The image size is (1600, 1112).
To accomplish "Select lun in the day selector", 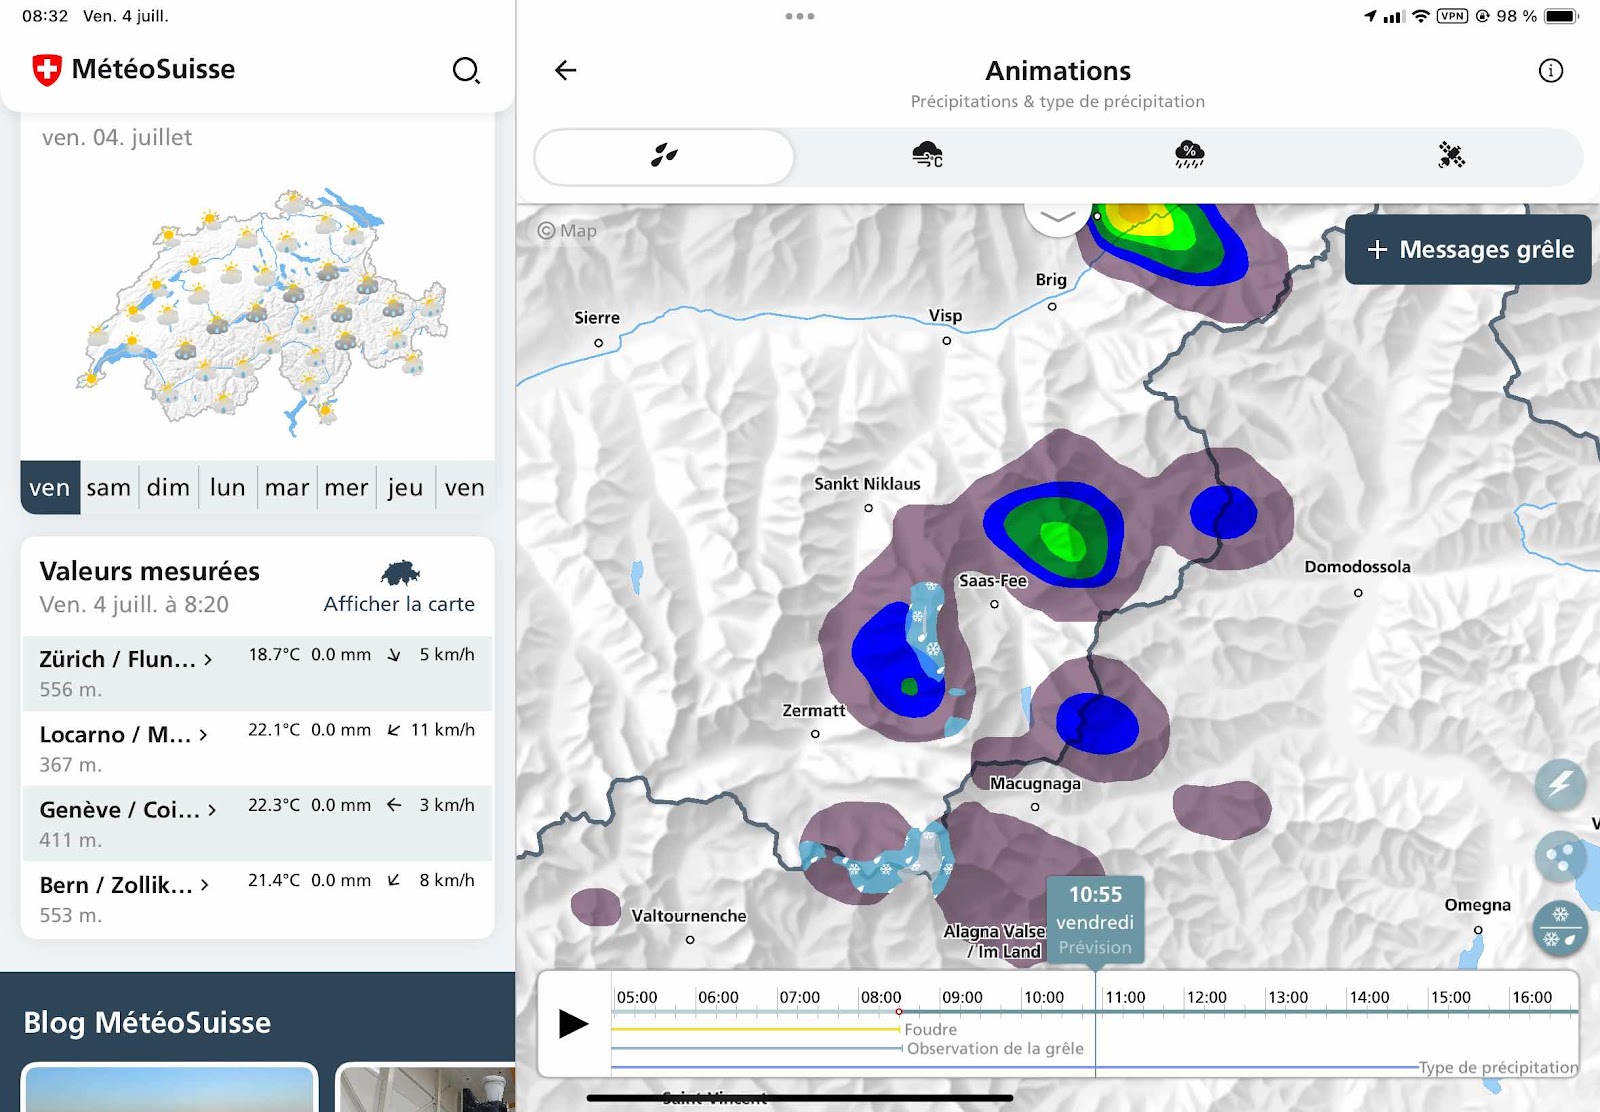I will [227, 488].
